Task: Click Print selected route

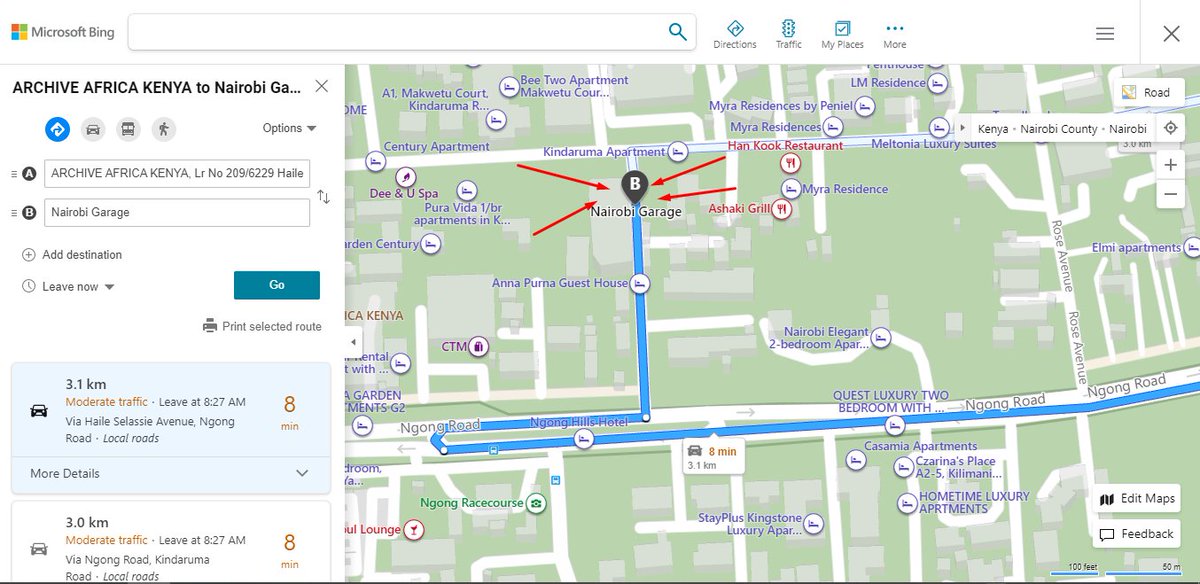Action: pos(262,326)
